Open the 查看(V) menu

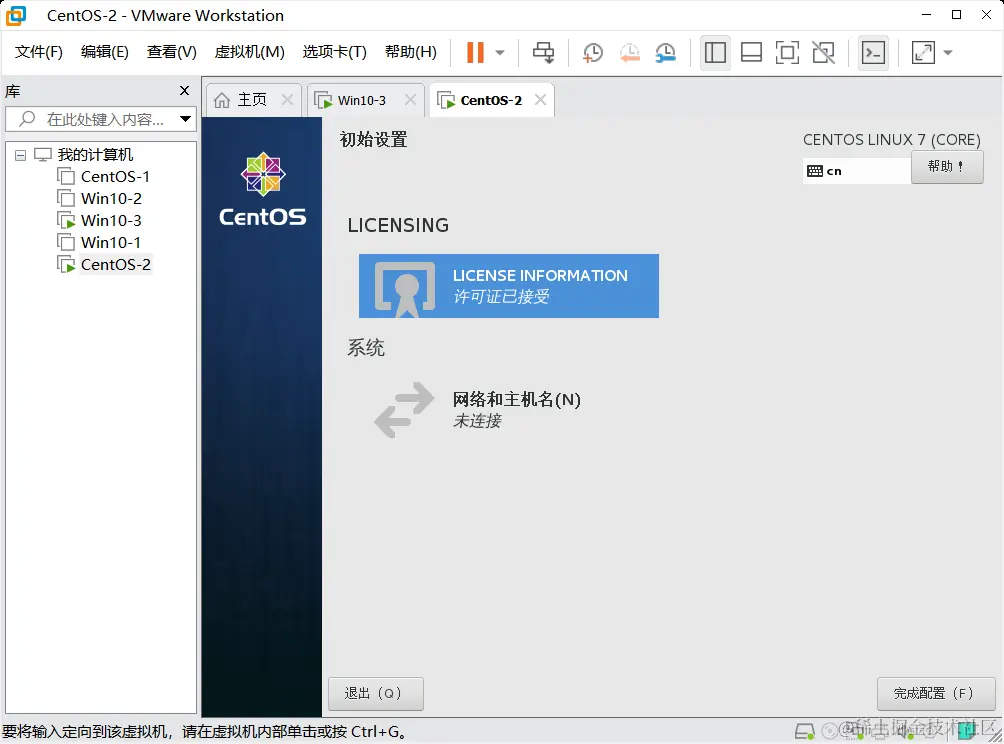pos(172,52)
